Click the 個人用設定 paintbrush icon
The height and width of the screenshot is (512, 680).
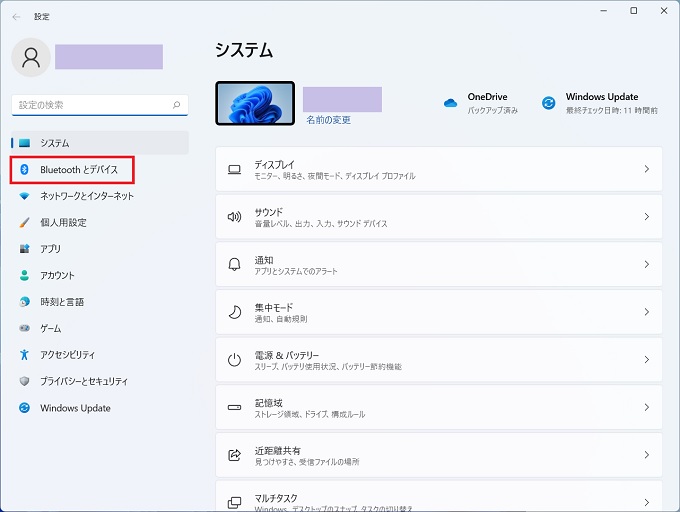24,222
